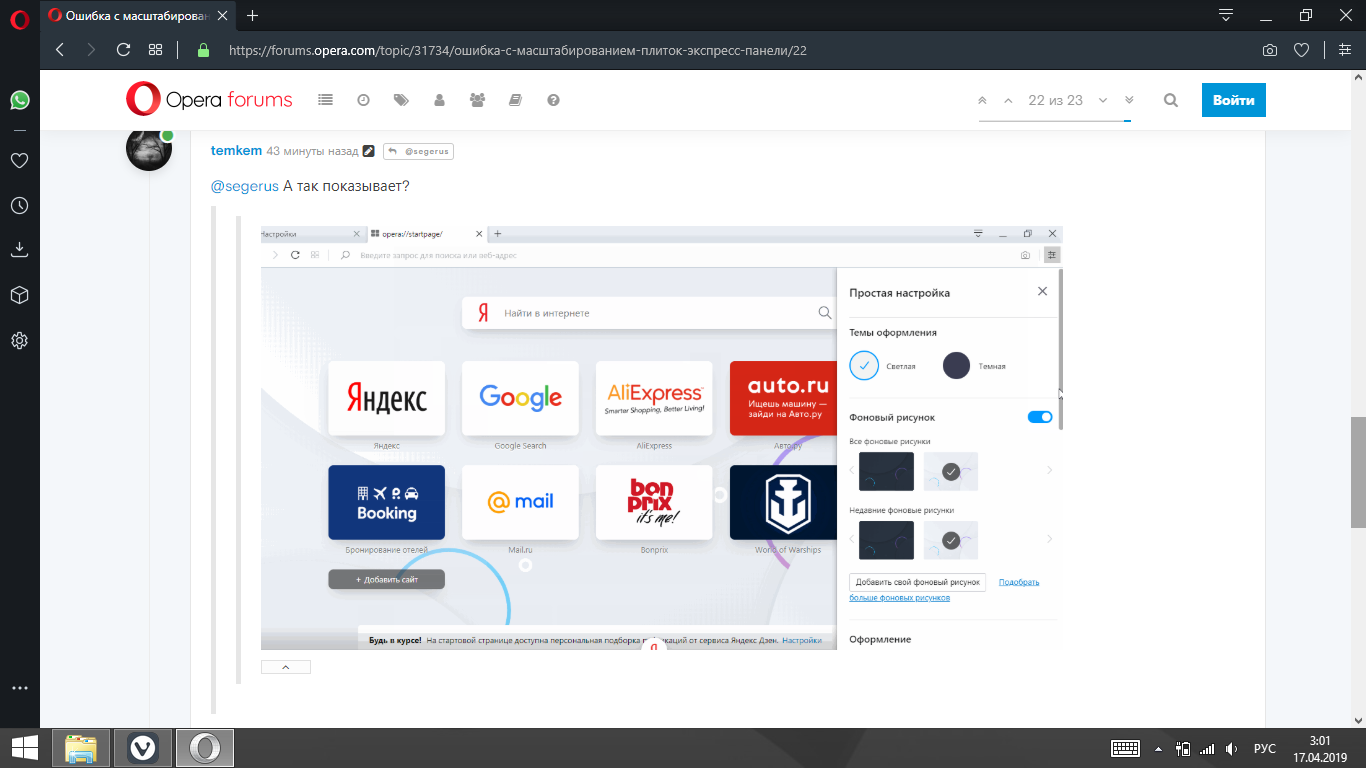Click the Войти login button
Screen dimensions: 1366x768
pos(1233,100)
